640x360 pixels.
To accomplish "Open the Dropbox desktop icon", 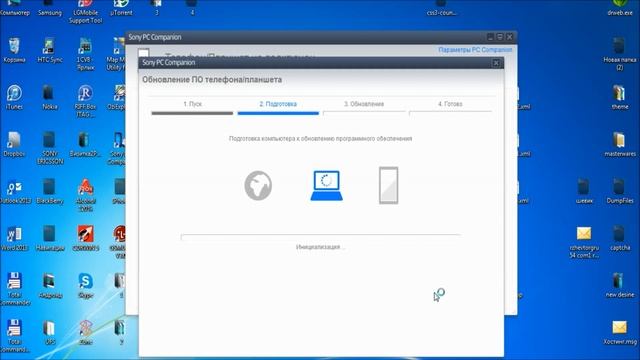I will [14, 144].
